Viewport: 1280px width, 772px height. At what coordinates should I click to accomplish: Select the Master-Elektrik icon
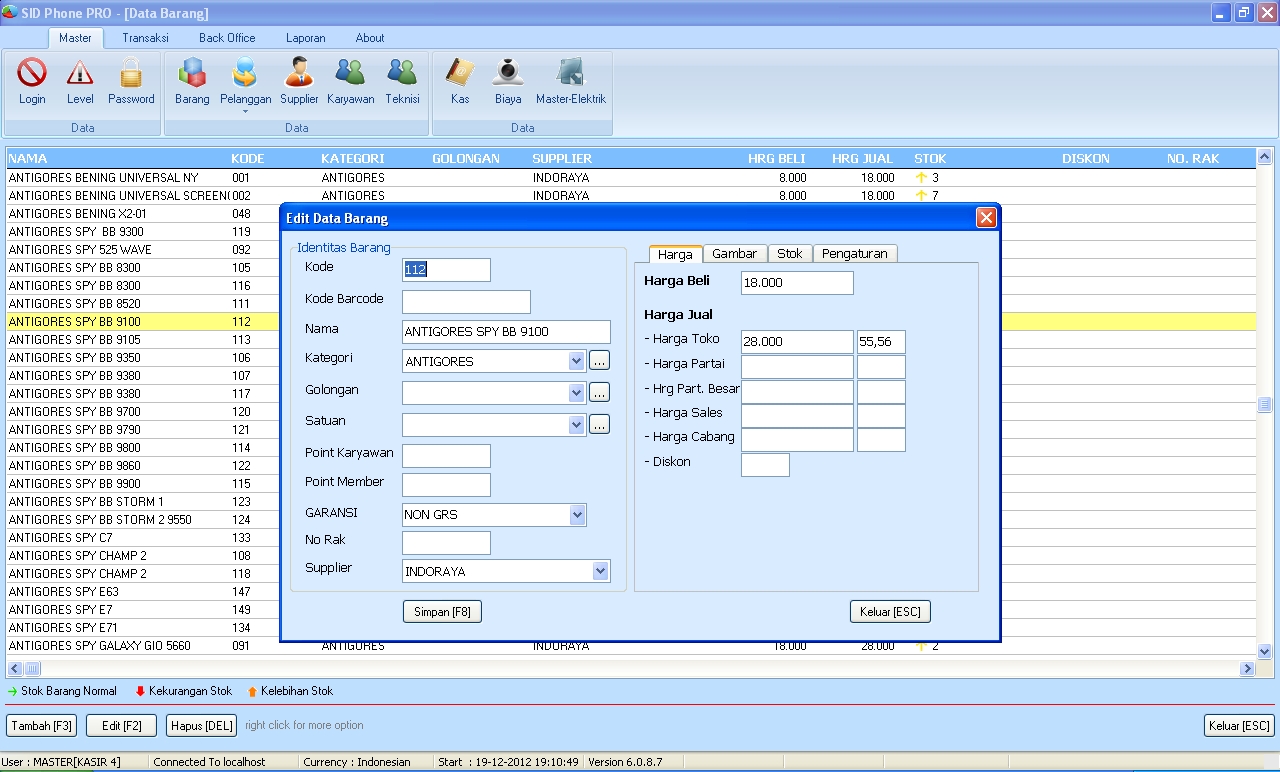tap(569, 80)
